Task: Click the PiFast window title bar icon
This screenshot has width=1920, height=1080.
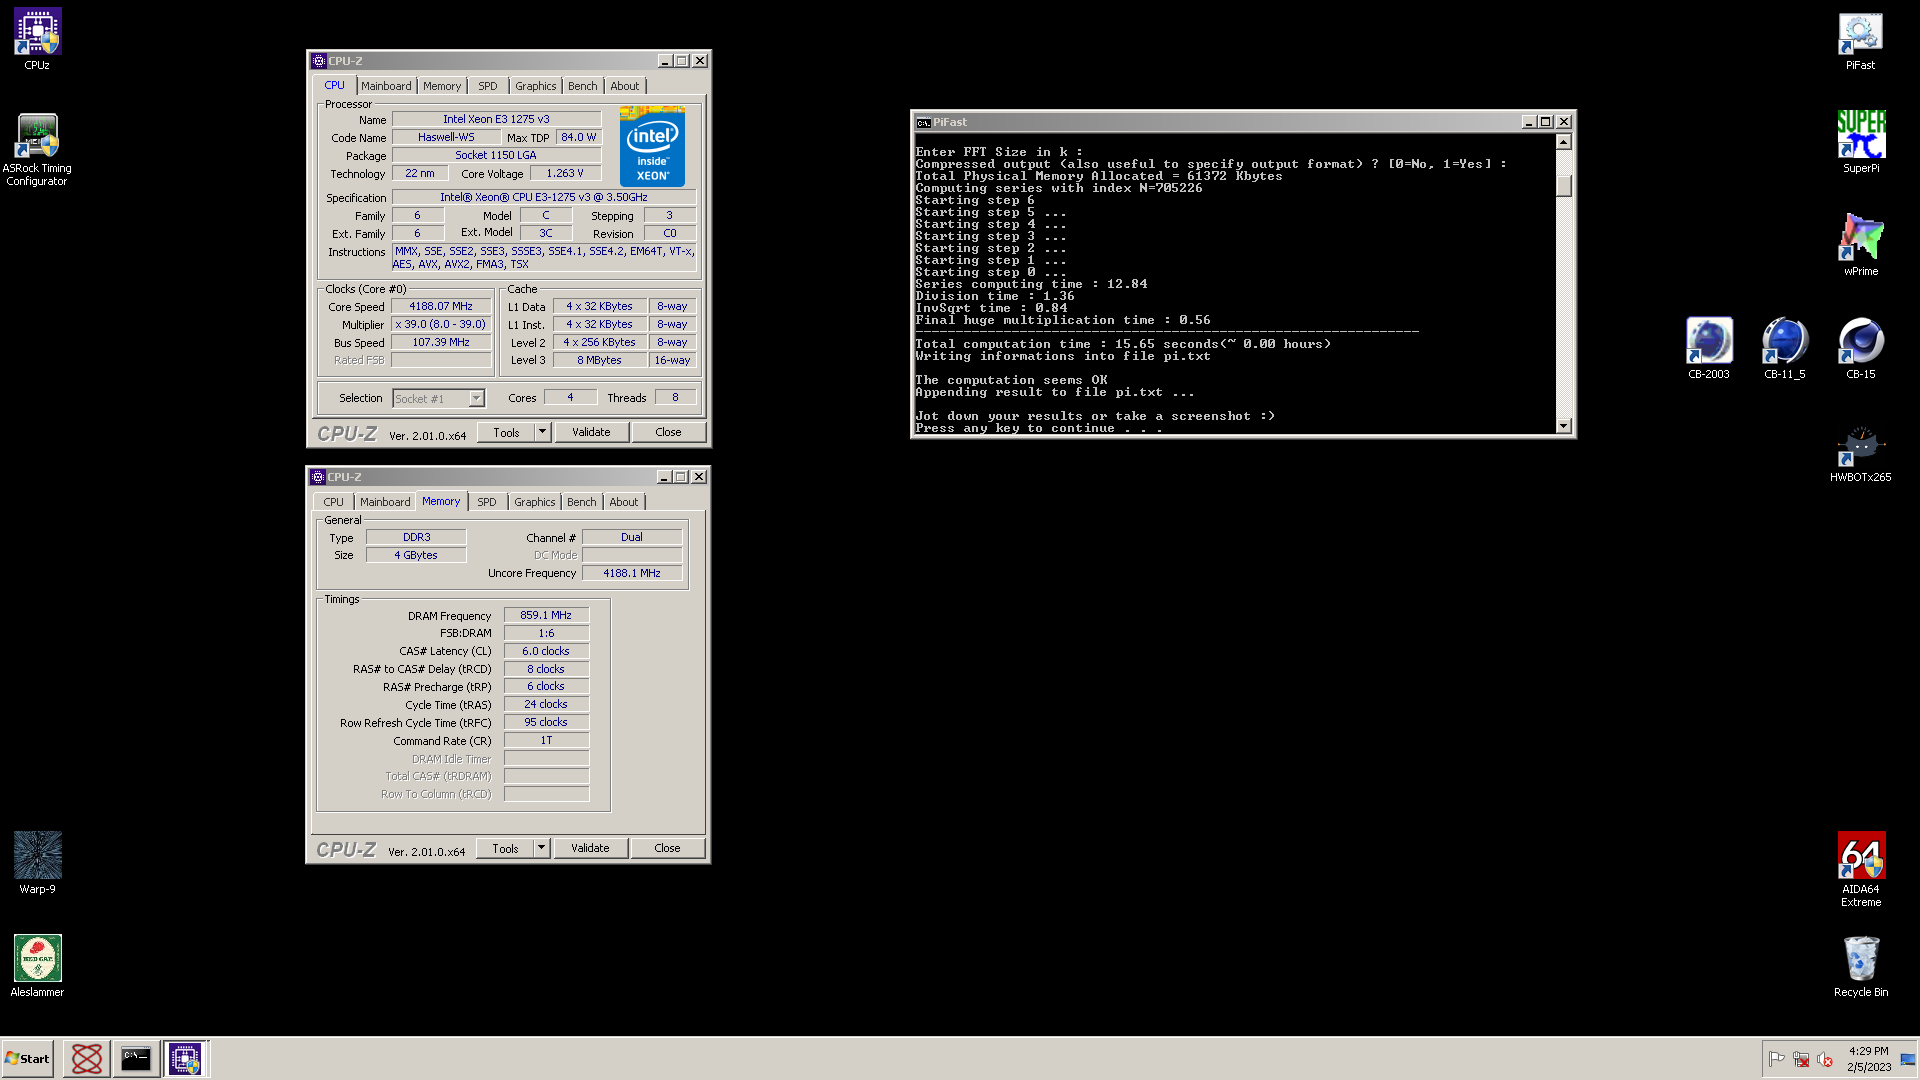Action: click(923, 122)
